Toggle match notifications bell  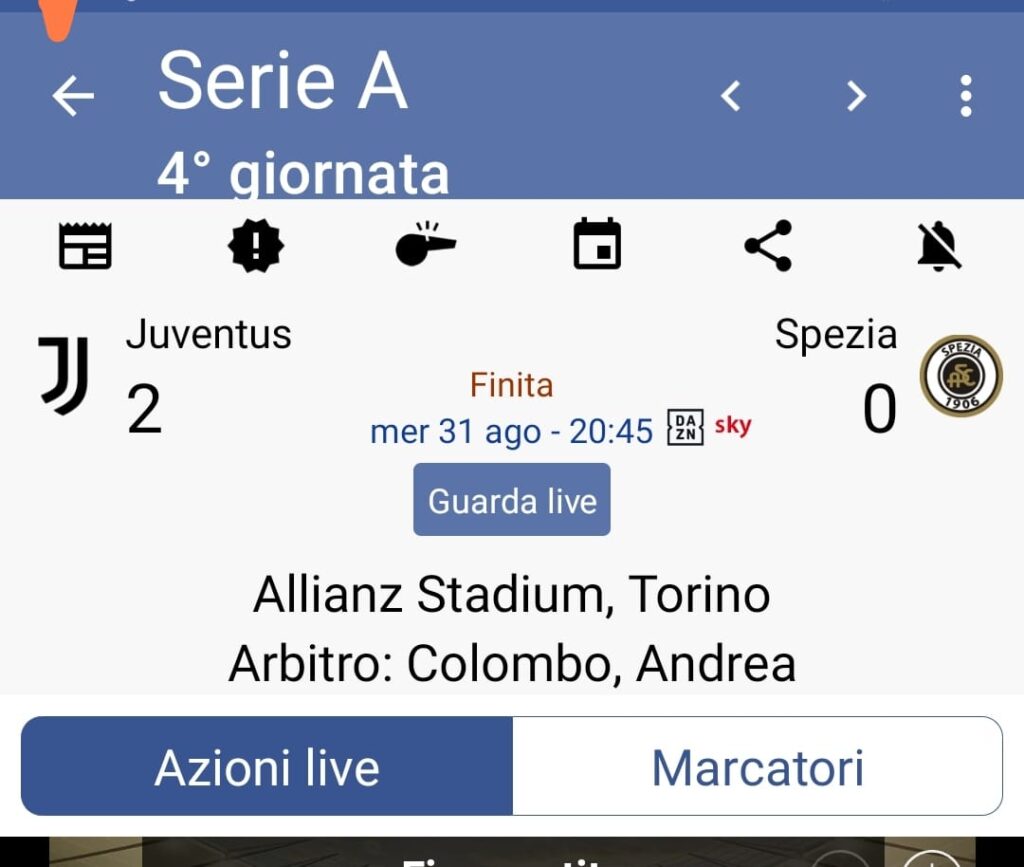click(x=939, y=246)
